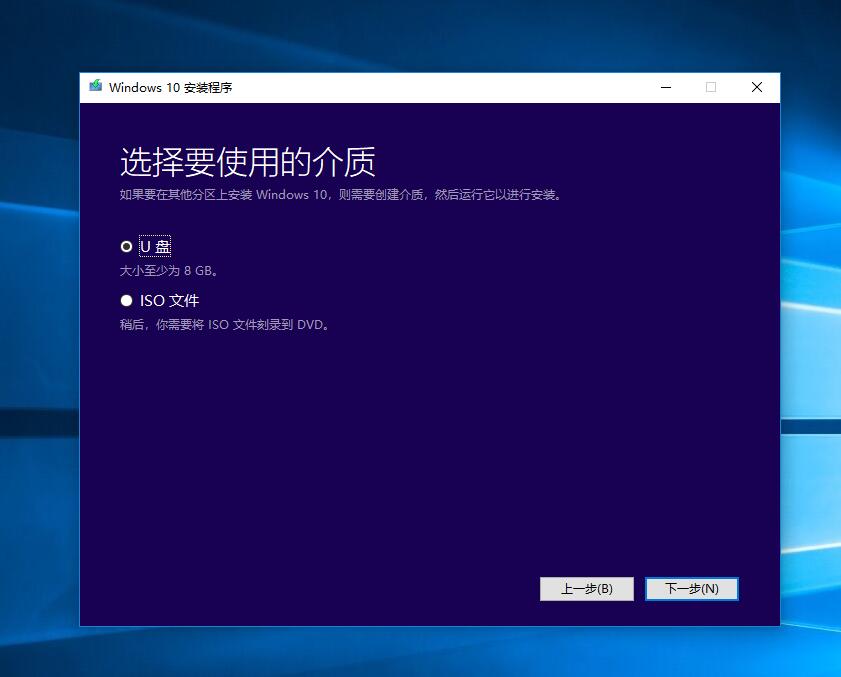Switch media type to ISO 文件
The width and height of the screenshot is (841, 677).
pos(126,300)
